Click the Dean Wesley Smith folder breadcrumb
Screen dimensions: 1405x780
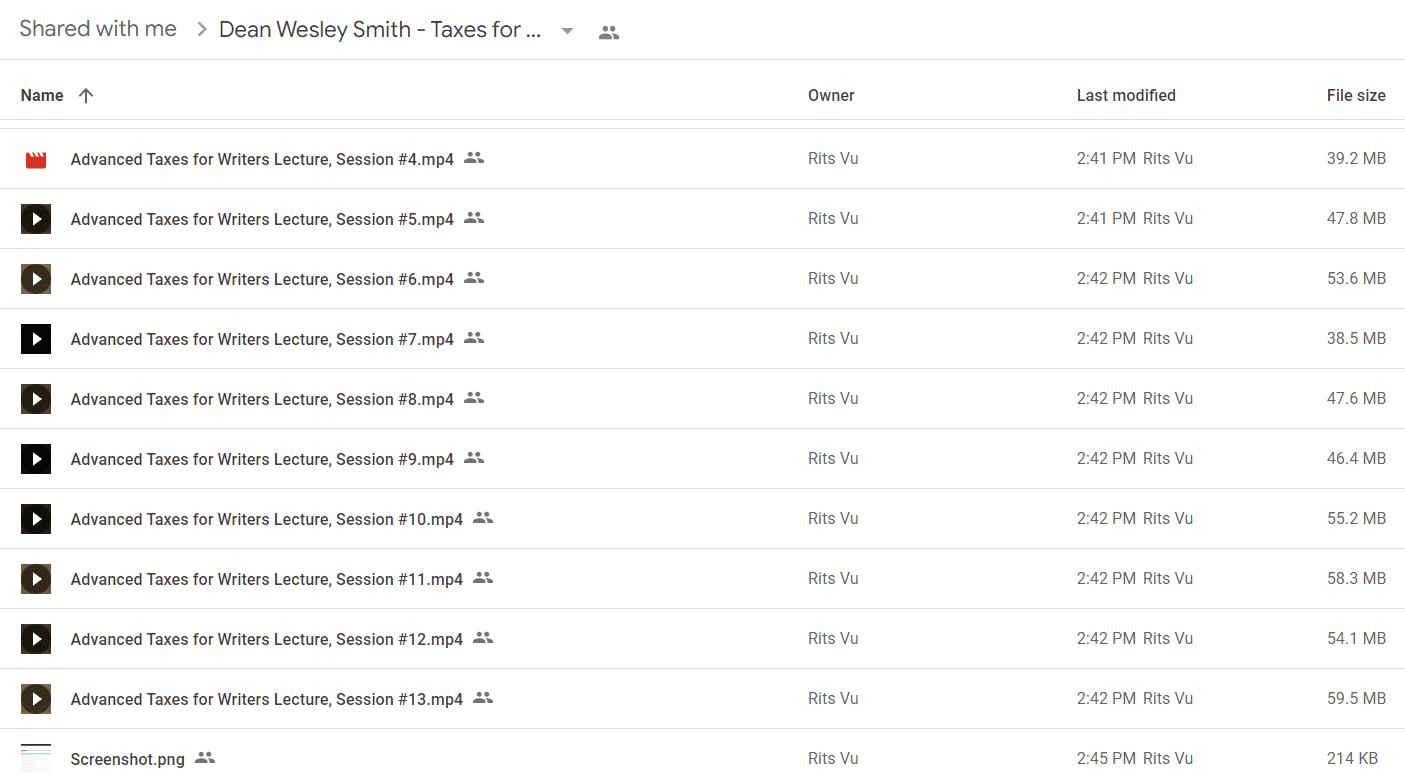pos(380,30)
